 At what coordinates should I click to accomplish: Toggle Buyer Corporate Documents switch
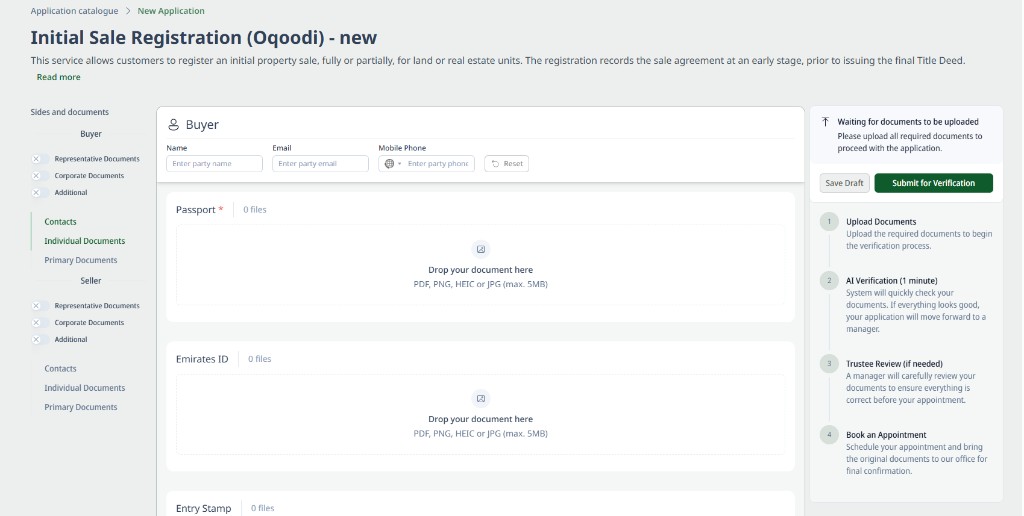click(39, 176)
